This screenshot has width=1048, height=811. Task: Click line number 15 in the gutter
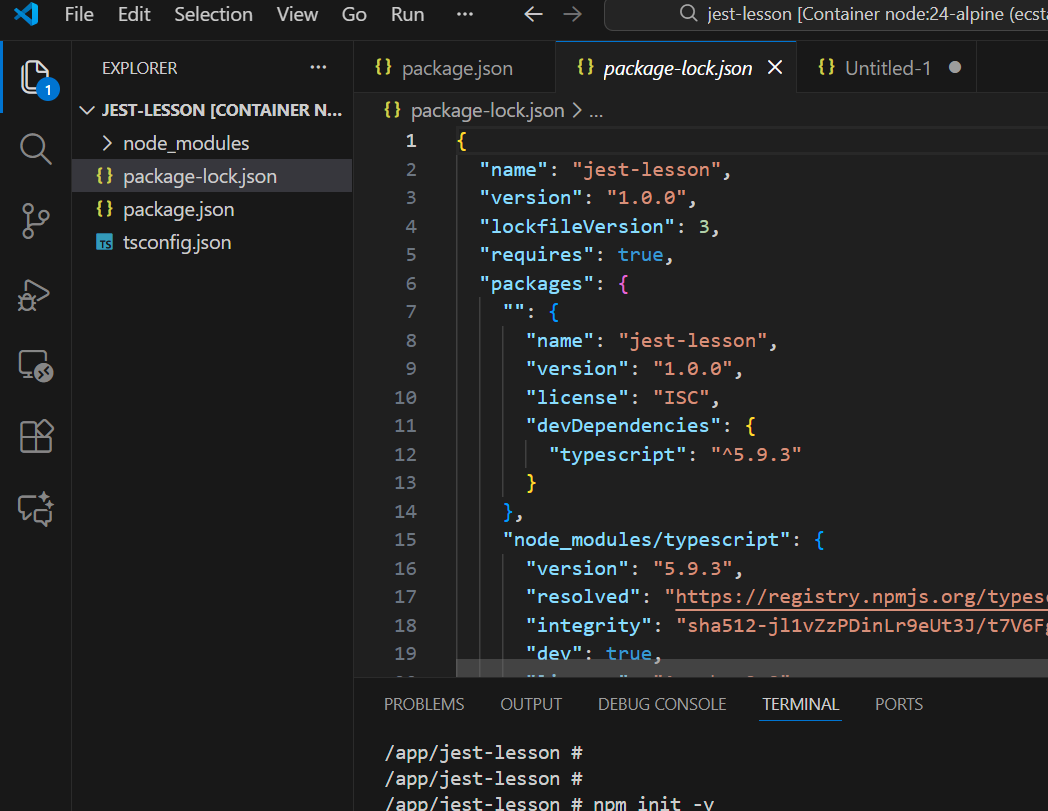[405, 540]
